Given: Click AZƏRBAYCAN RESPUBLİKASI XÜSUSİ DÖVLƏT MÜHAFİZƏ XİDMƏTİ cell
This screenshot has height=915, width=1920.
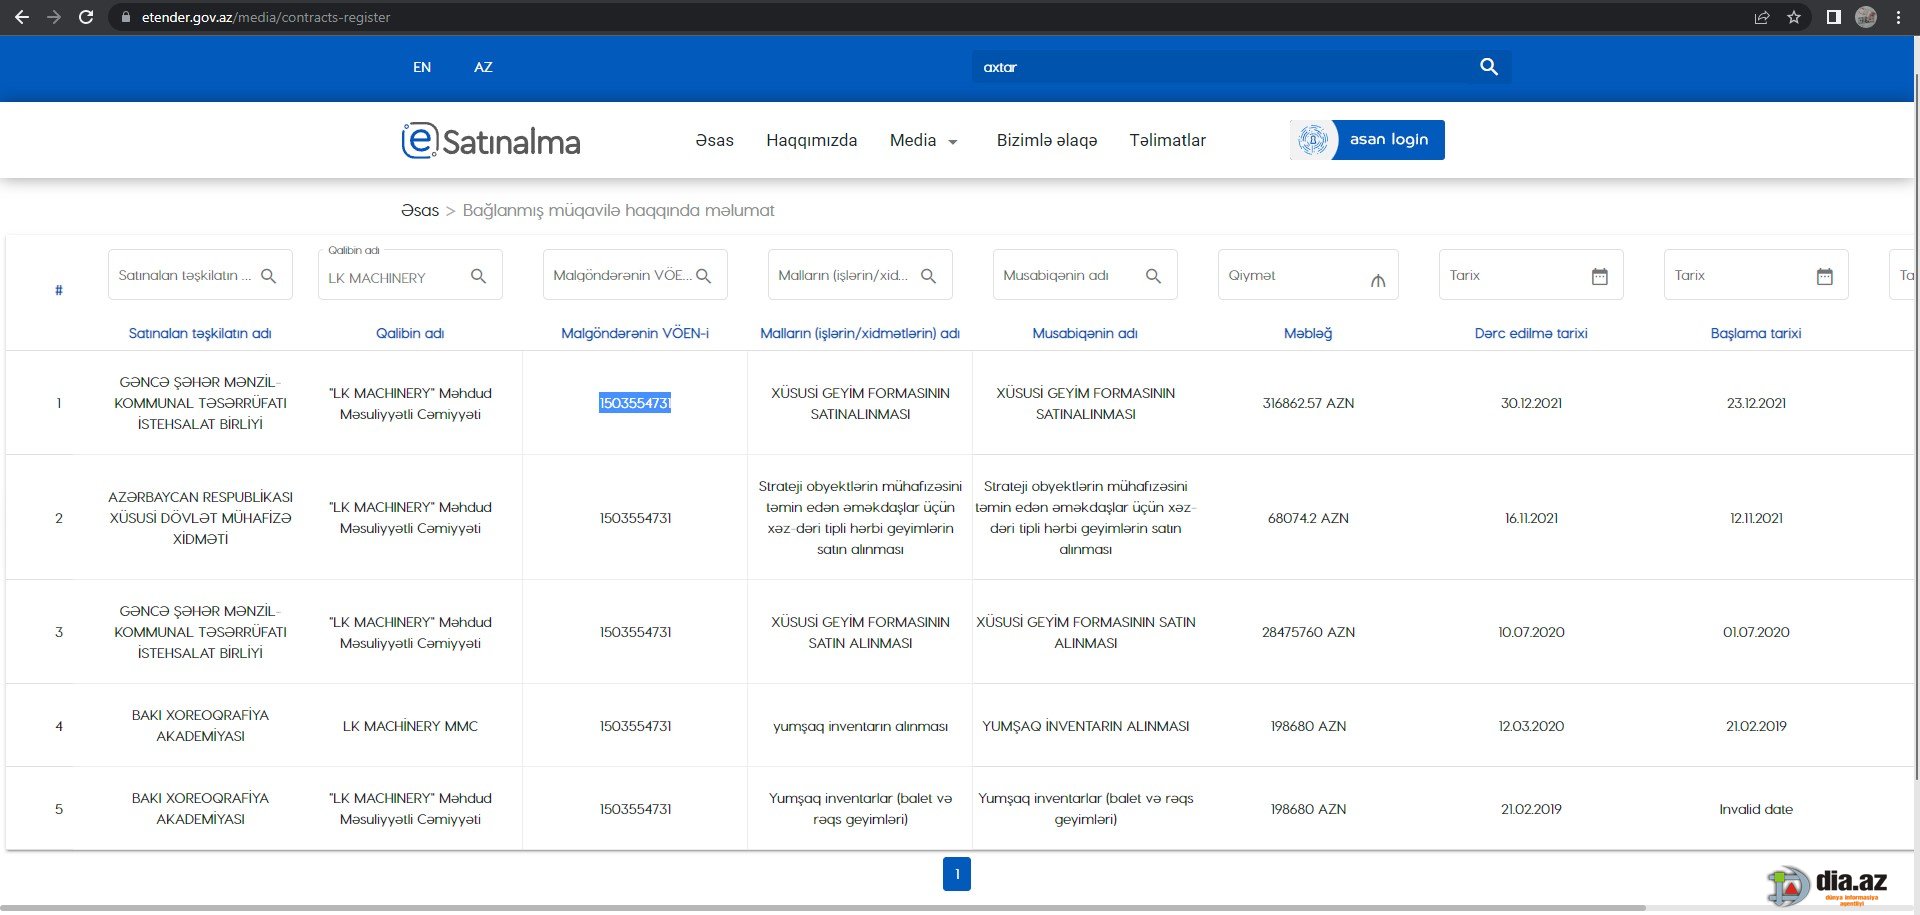Looking at the screenshot, I should coord(200,518).
